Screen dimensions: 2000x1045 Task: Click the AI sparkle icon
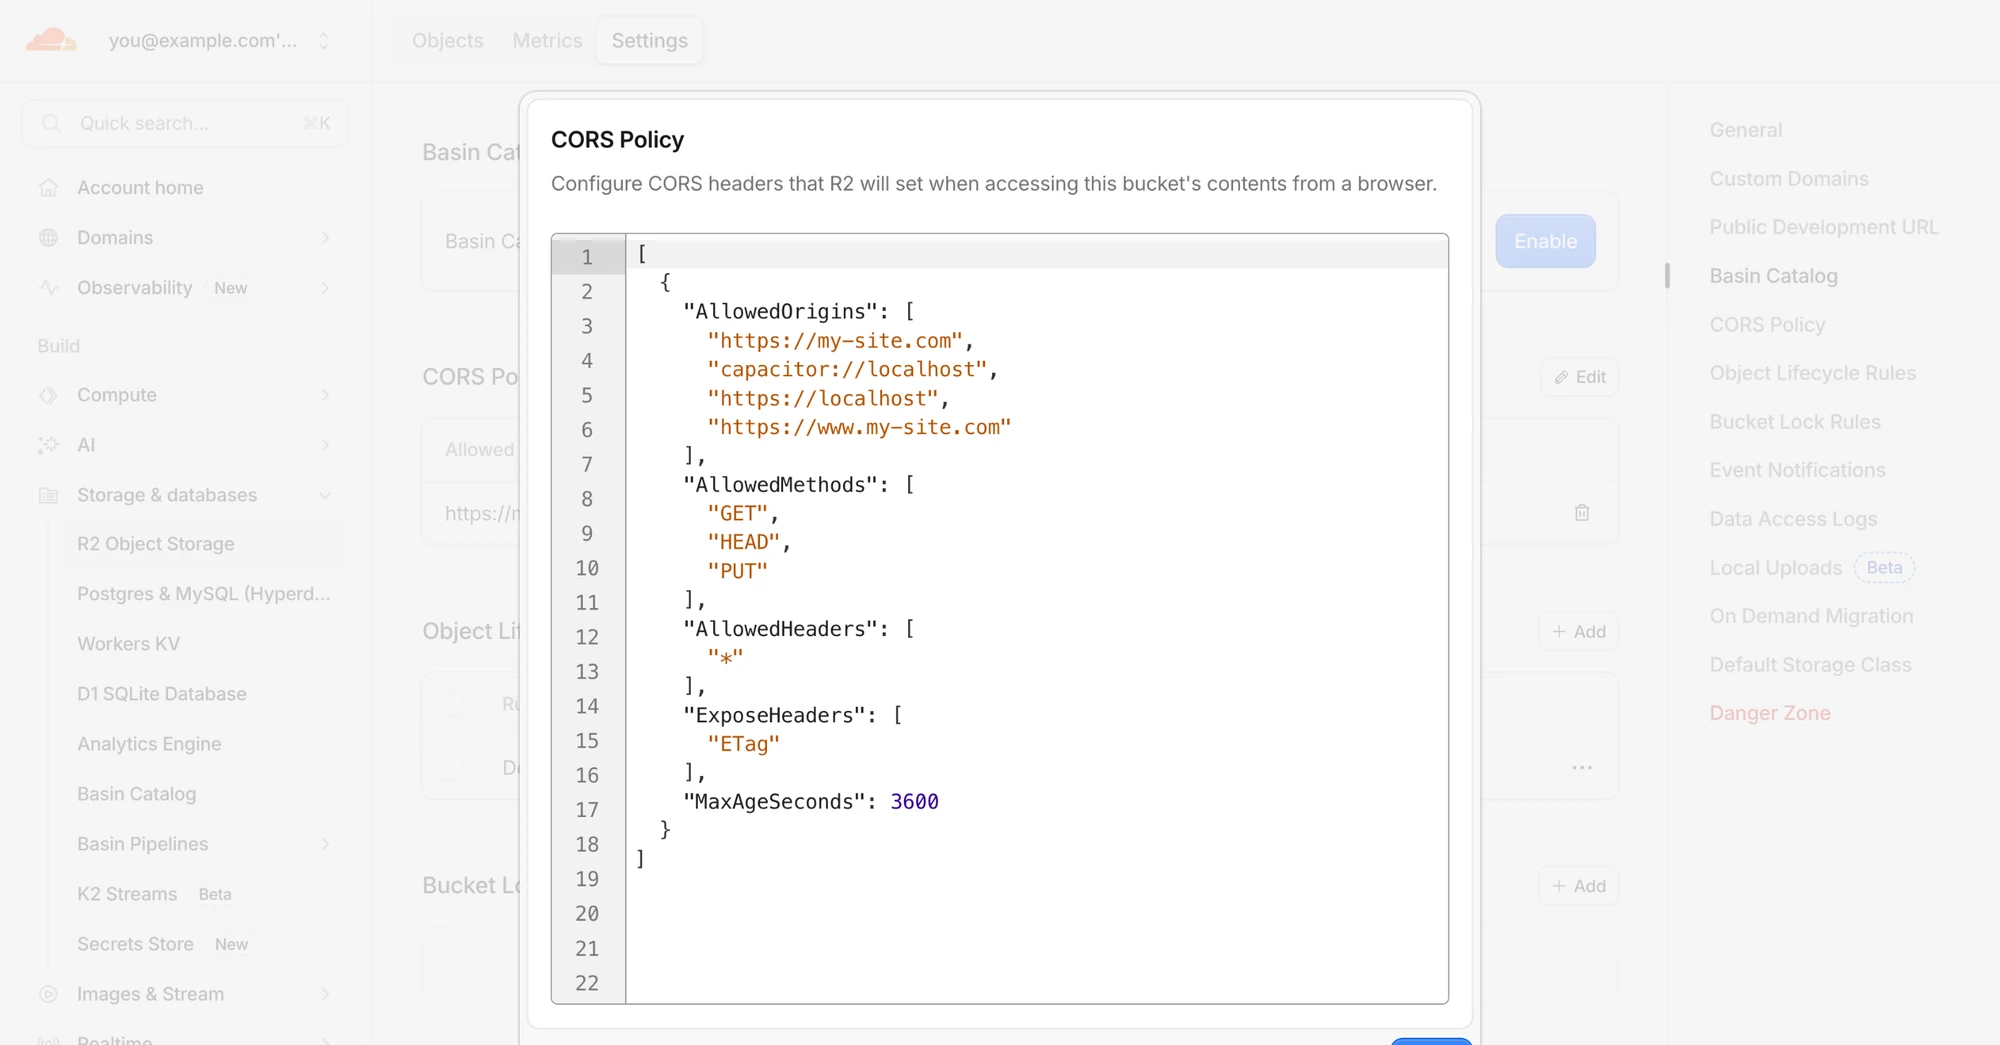click(x=48, y=445)
